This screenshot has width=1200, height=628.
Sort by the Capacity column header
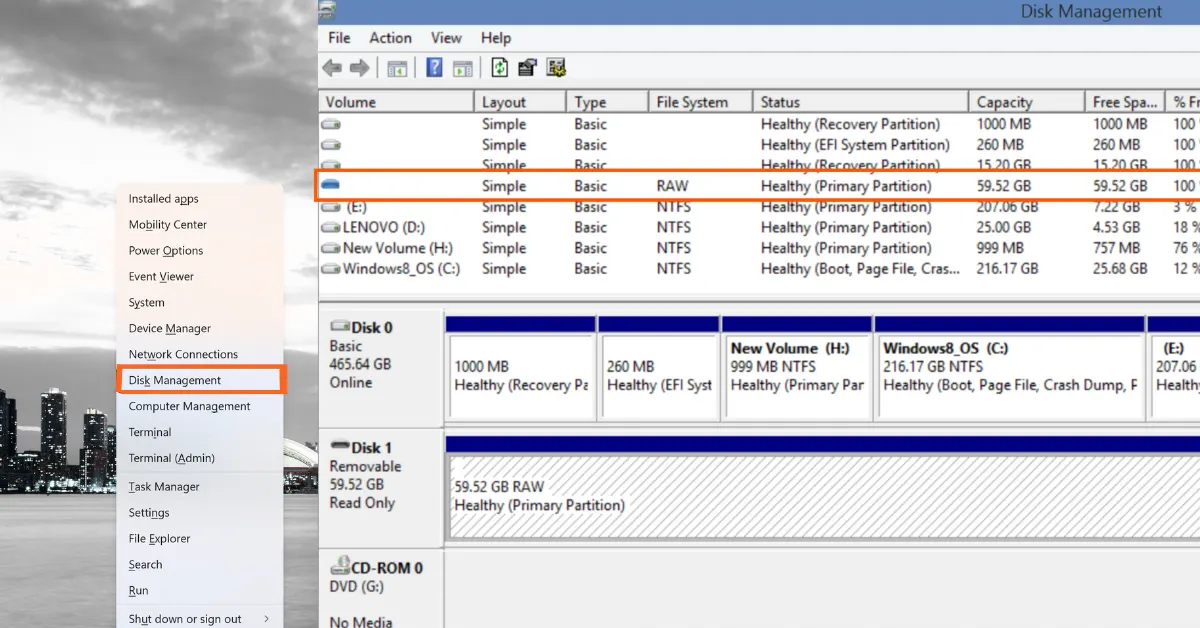[1026, 102]
